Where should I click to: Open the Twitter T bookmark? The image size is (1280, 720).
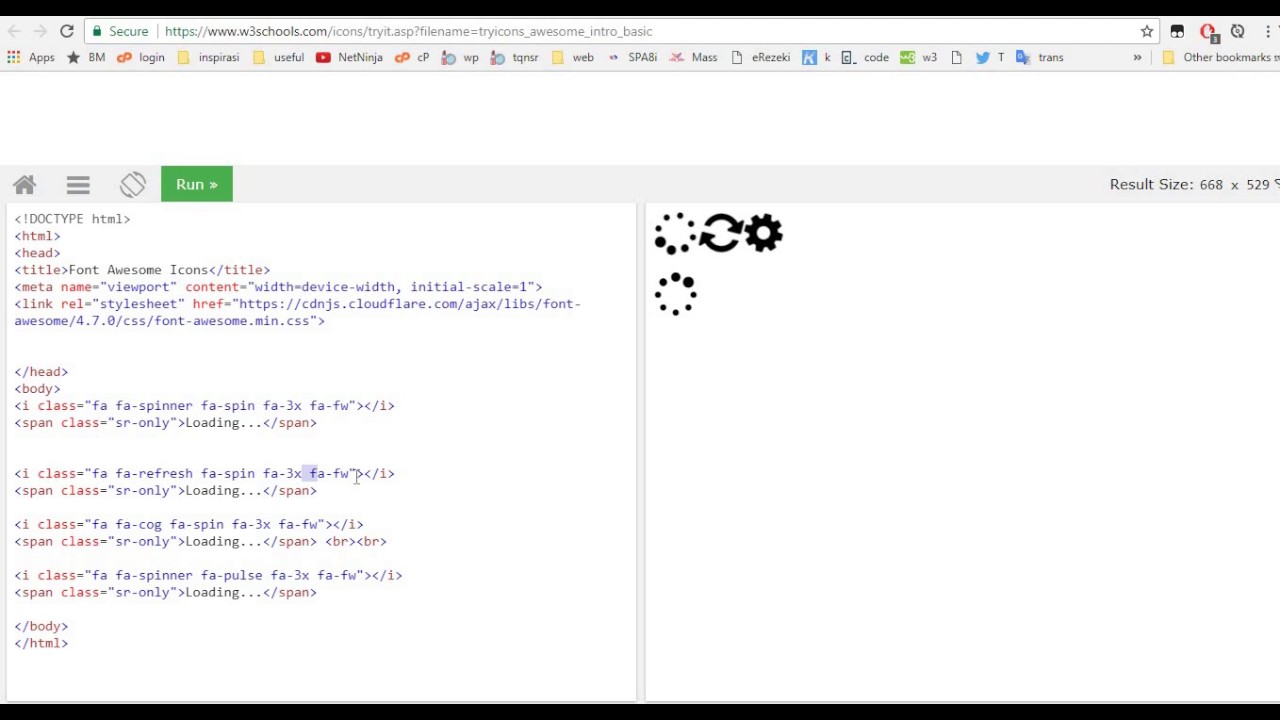(990, 57)
